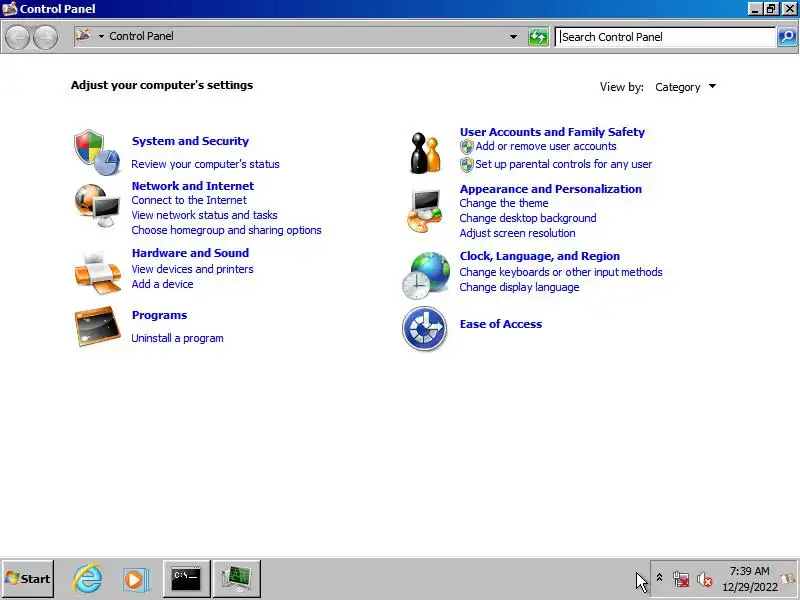Viewport: 800px width, 600px height.
Task: Click View devices and printers
Action: tap(192, 269)
